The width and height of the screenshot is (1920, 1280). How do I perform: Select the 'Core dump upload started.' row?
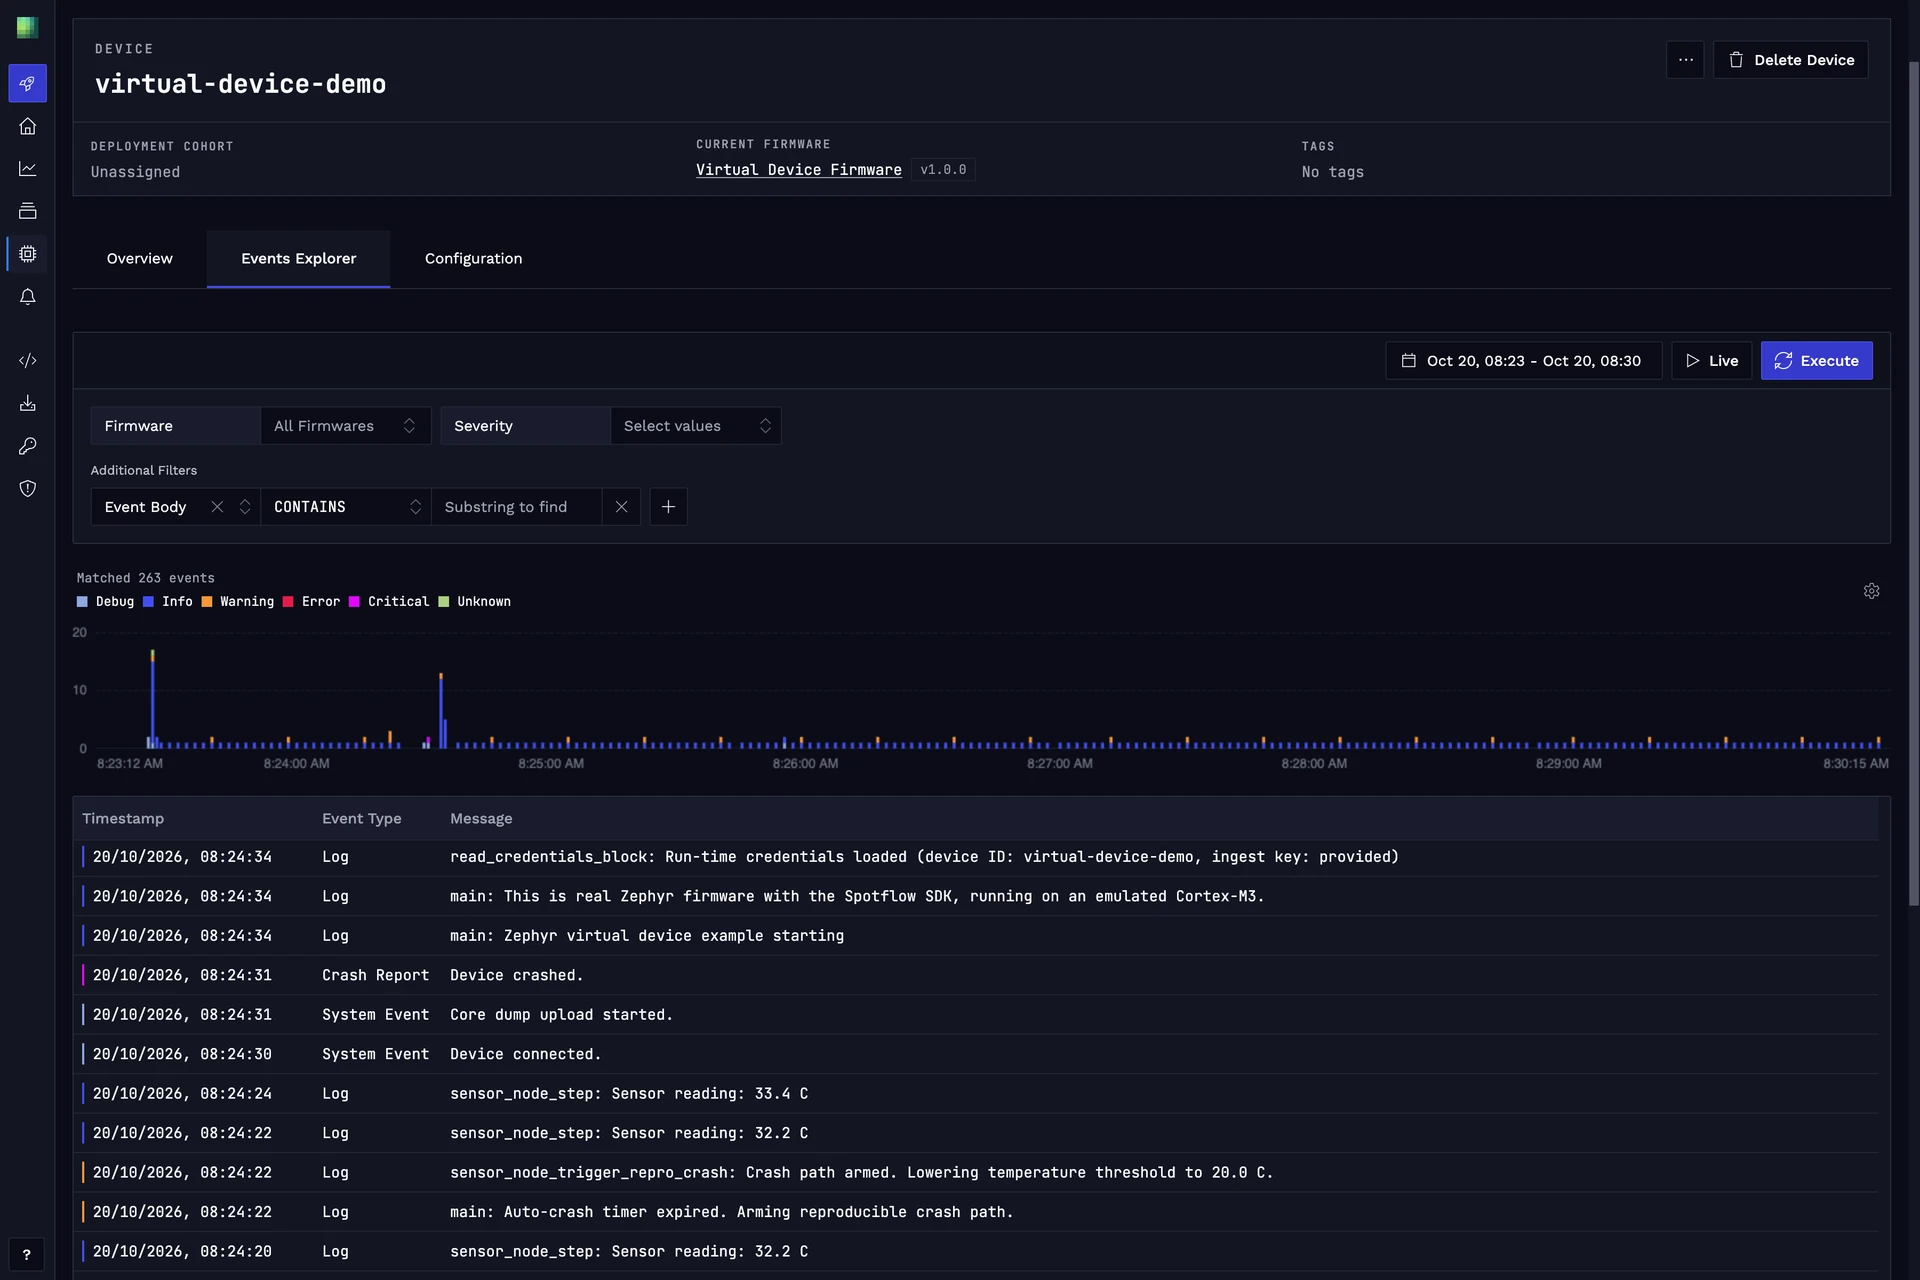(x=975, y=1015)
